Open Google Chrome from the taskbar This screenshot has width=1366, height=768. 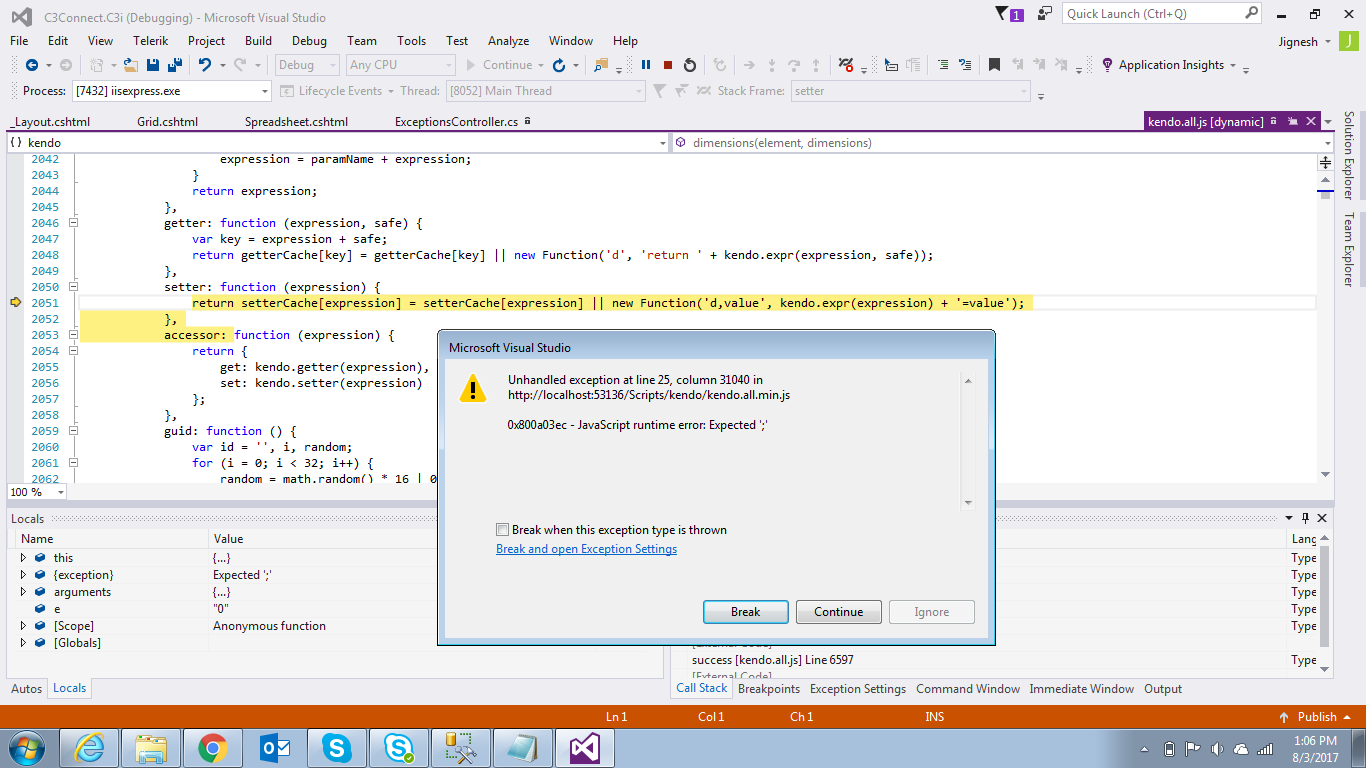click(x=211, y=748)
